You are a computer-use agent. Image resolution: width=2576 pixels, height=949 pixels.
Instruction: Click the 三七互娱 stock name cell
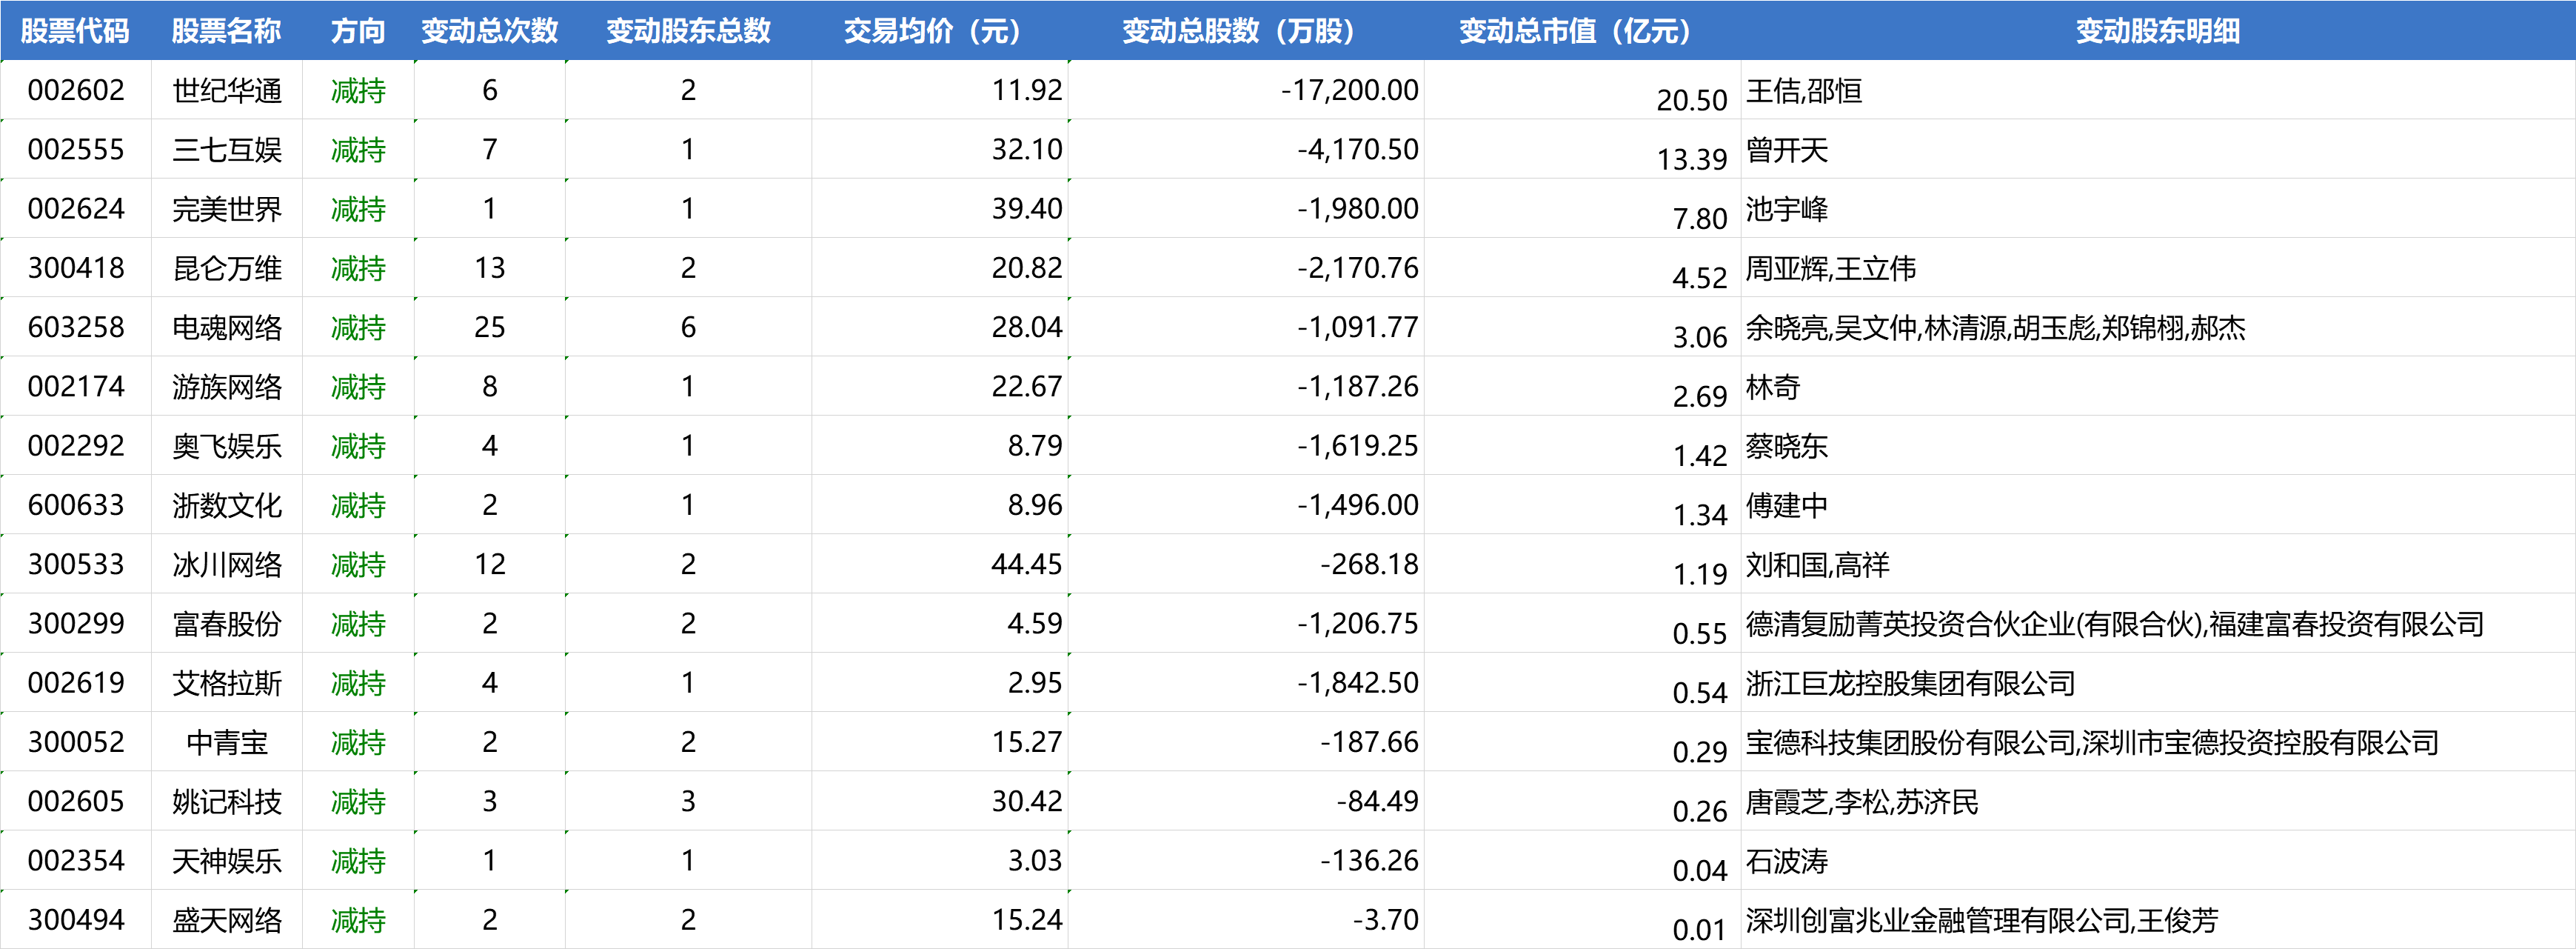pos(227,150)
